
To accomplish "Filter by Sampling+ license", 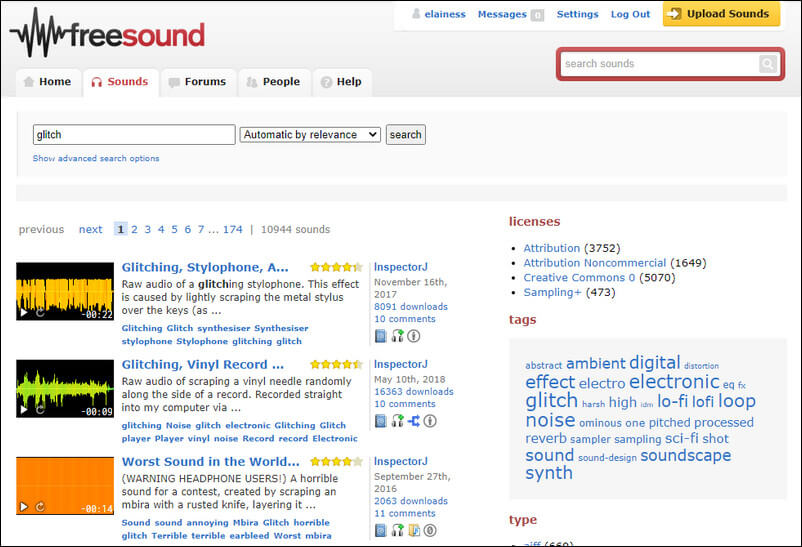I will click(x=552, y=293).
